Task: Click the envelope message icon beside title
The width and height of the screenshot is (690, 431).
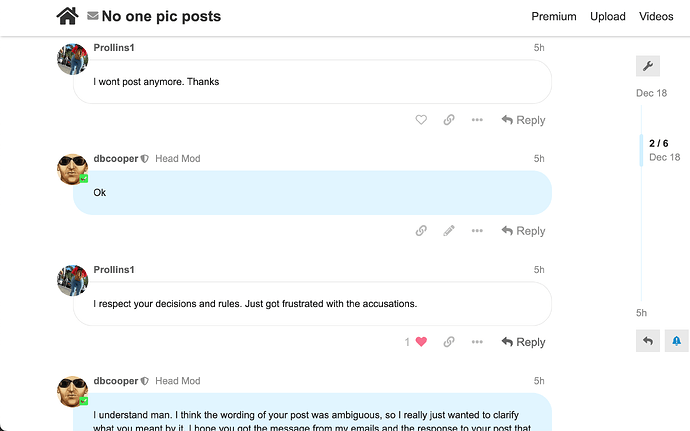Action: pyautogui.click(x=92, y=16)
